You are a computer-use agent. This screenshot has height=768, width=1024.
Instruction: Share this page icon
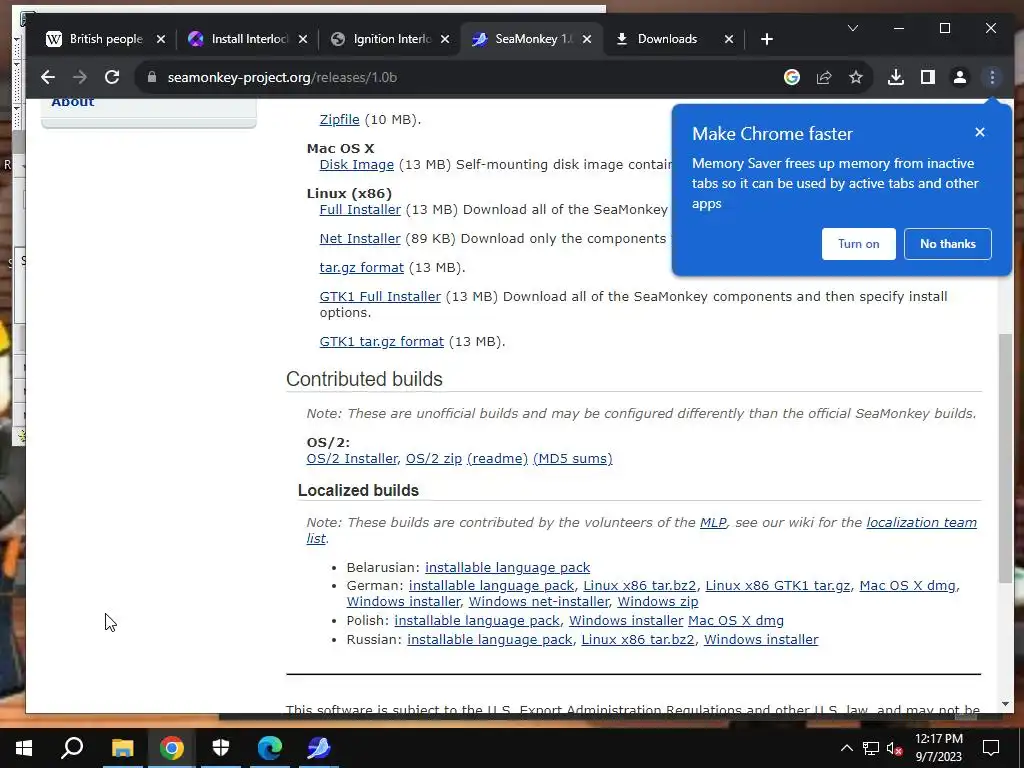coord(824,77)
